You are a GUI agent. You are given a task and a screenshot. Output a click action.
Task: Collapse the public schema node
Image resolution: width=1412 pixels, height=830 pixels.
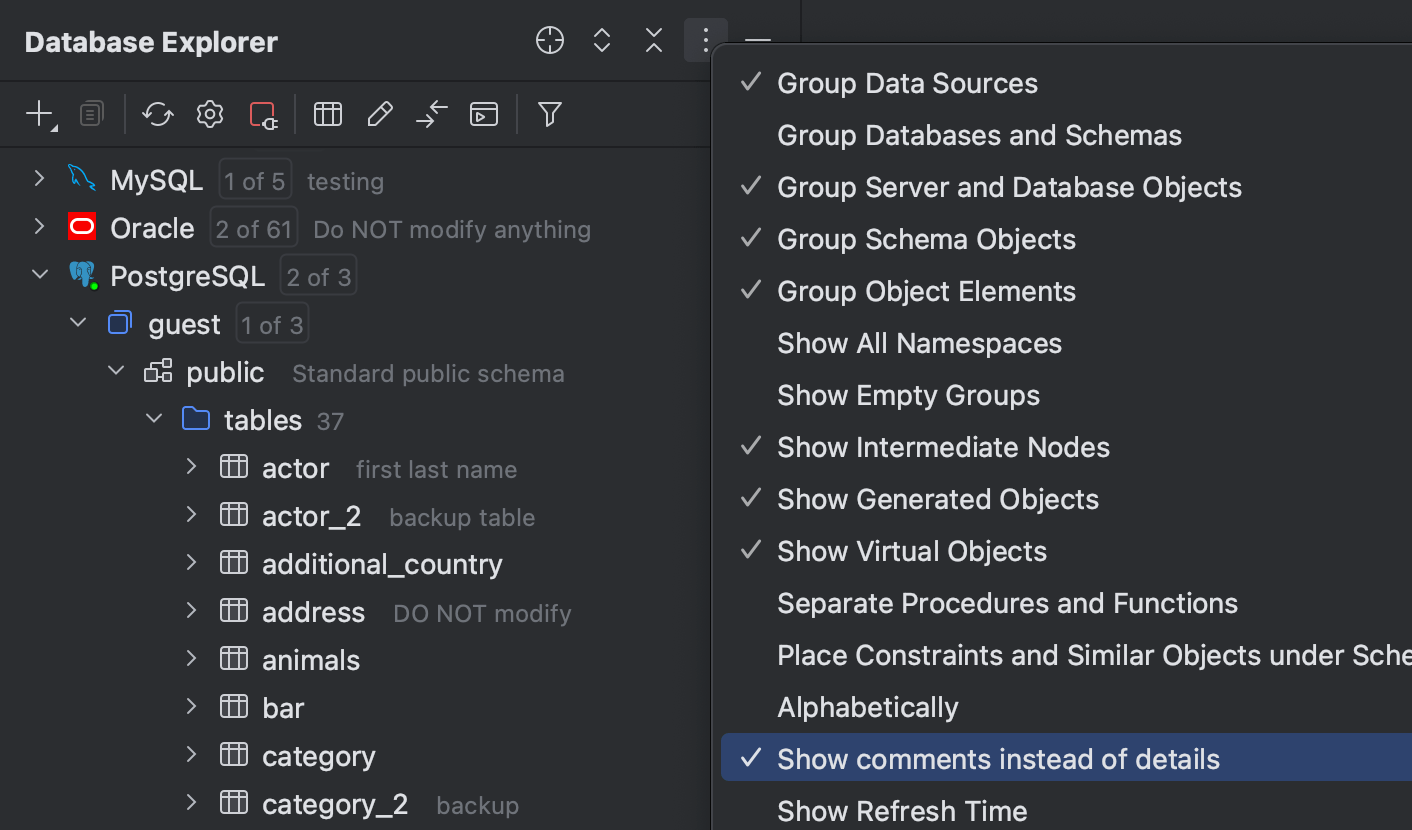pos(115,370)
